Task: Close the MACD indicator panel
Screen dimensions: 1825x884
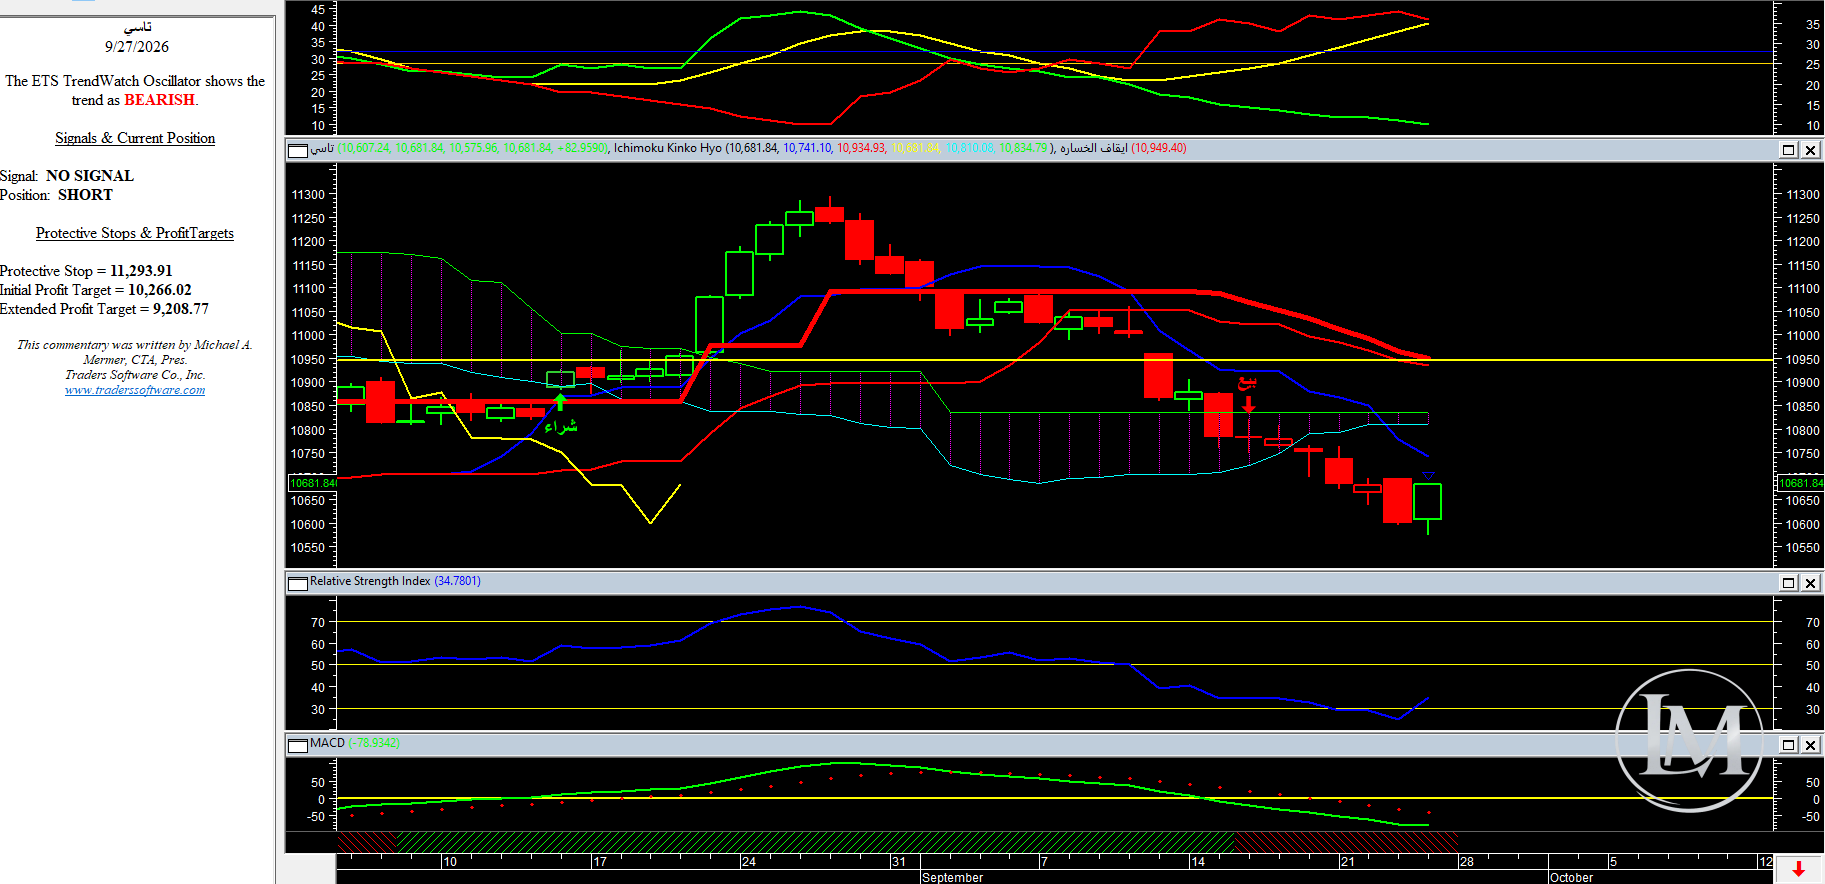Action: coord(1810,745)
